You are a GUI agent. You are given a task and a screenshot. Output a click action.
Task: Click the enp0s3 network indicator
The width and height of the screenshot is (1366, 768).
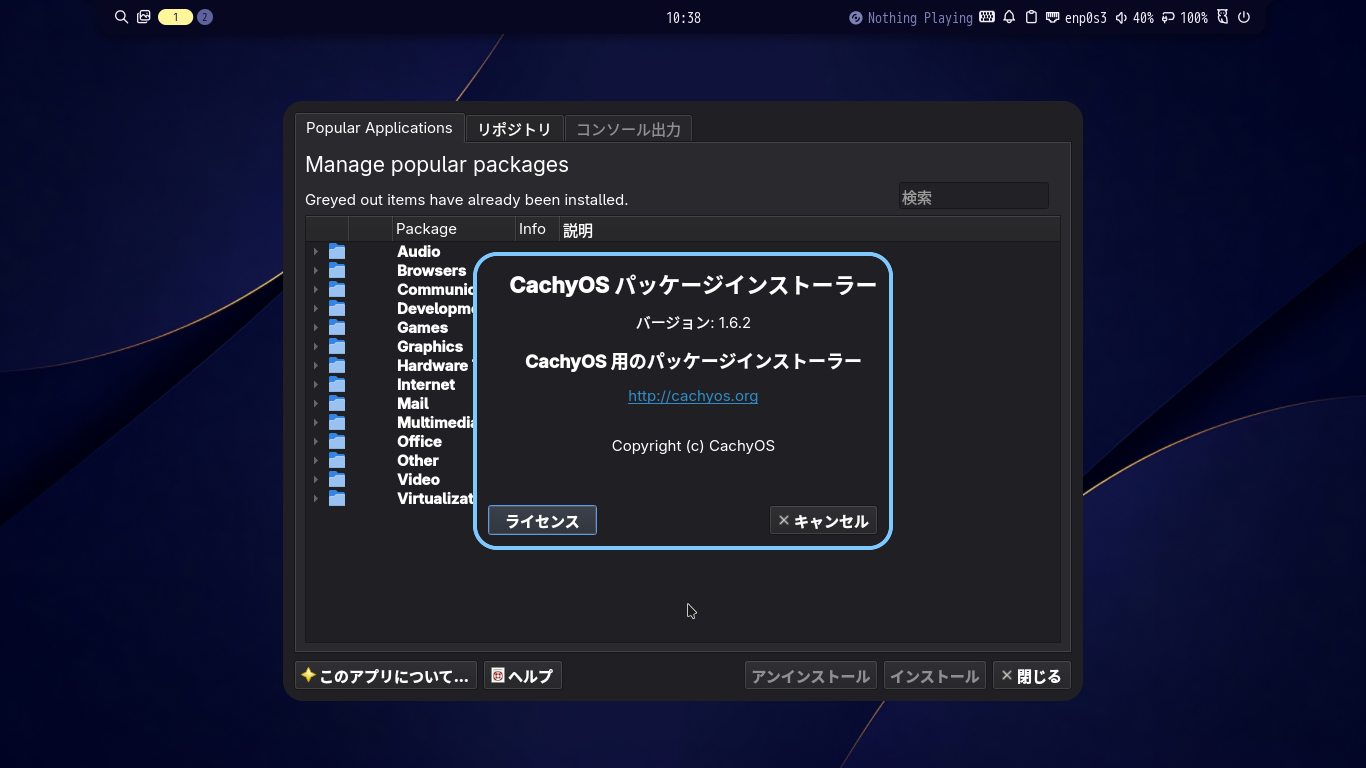[1076, 17]
